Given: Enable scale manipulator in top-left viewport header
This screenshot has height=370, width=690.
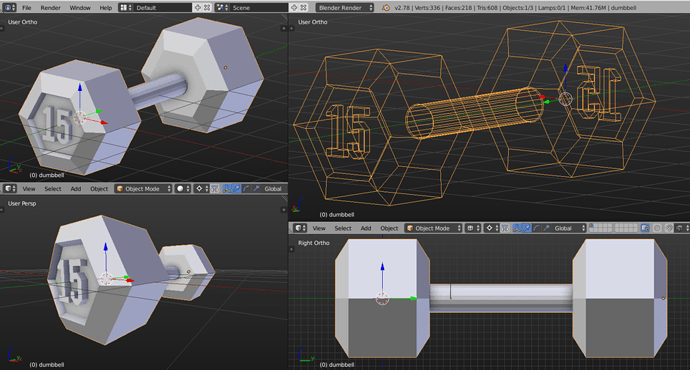Looking at the screenshot, I should click(x=256, y=189).
